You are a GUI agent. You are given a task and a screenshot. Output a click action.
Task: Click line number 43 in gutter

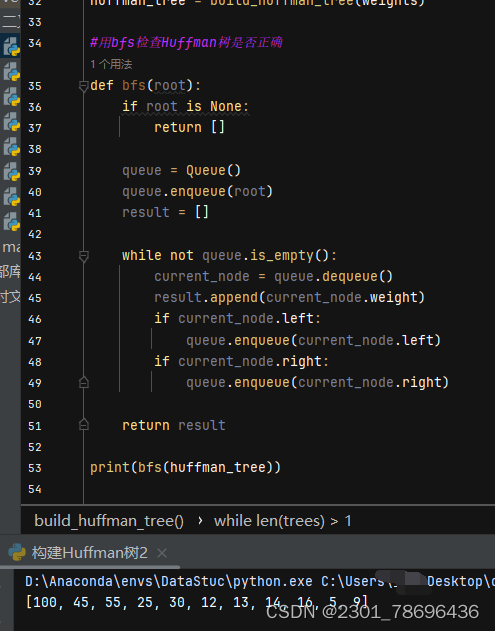pyautogui.click(x=35, y=256)
